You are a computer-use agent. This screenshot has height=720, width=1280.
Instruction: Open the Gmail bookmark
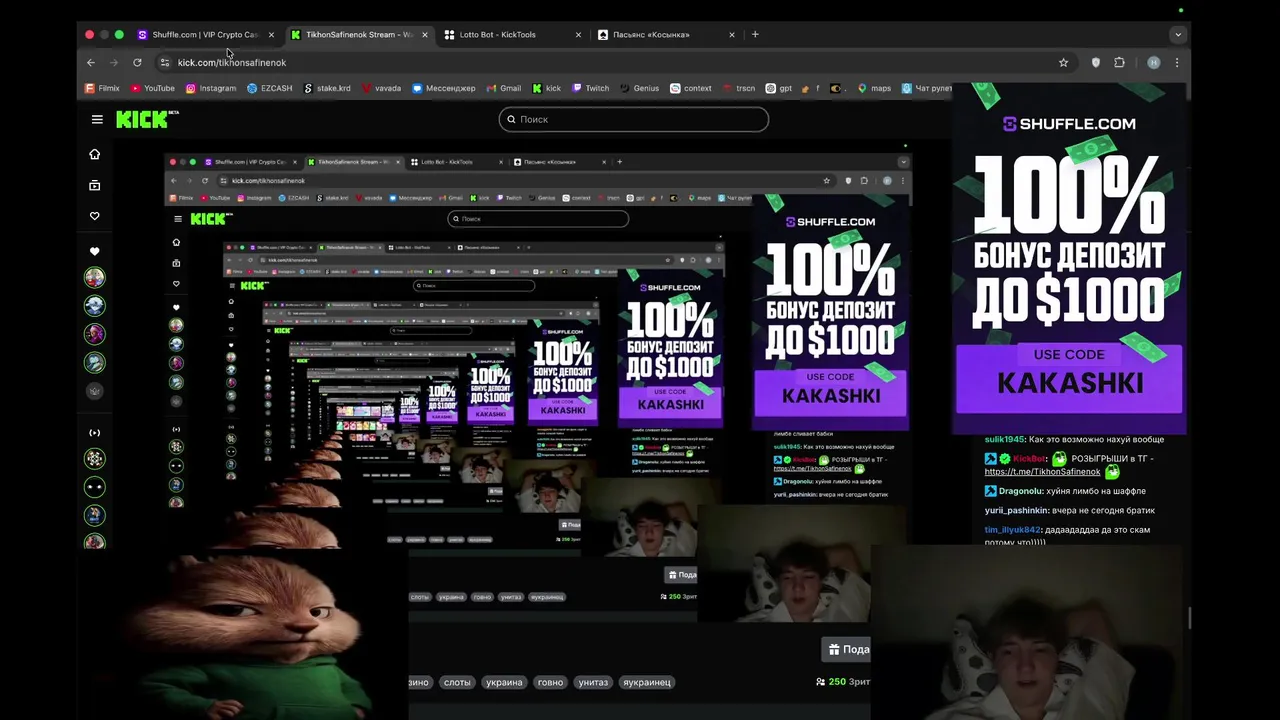504,88
